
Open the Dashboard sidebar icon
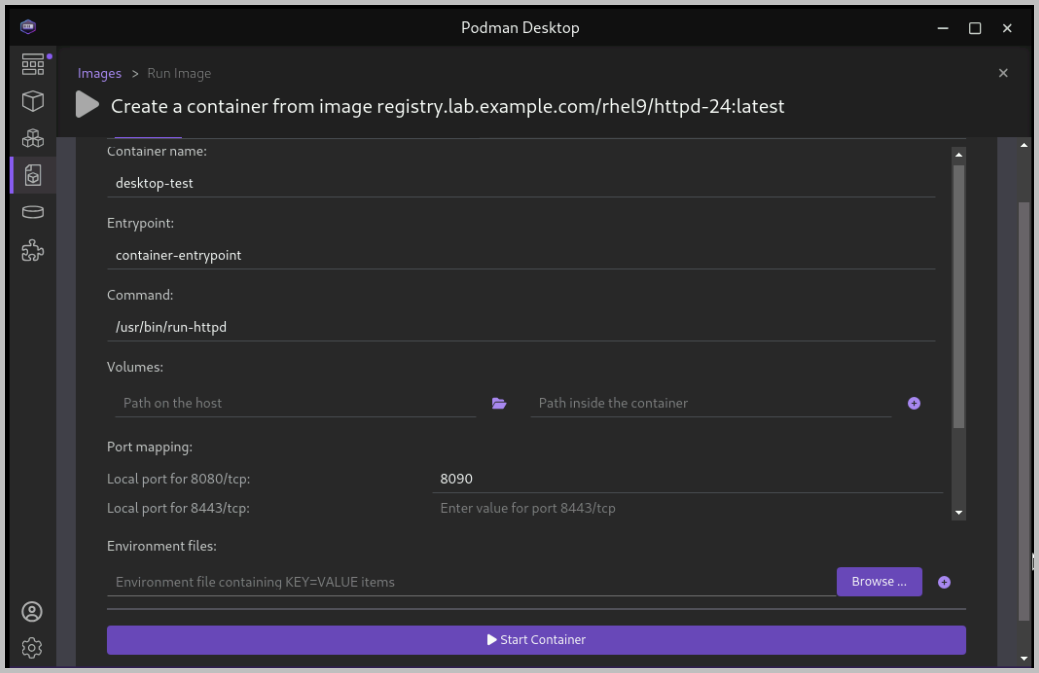[x=33, y=65]
